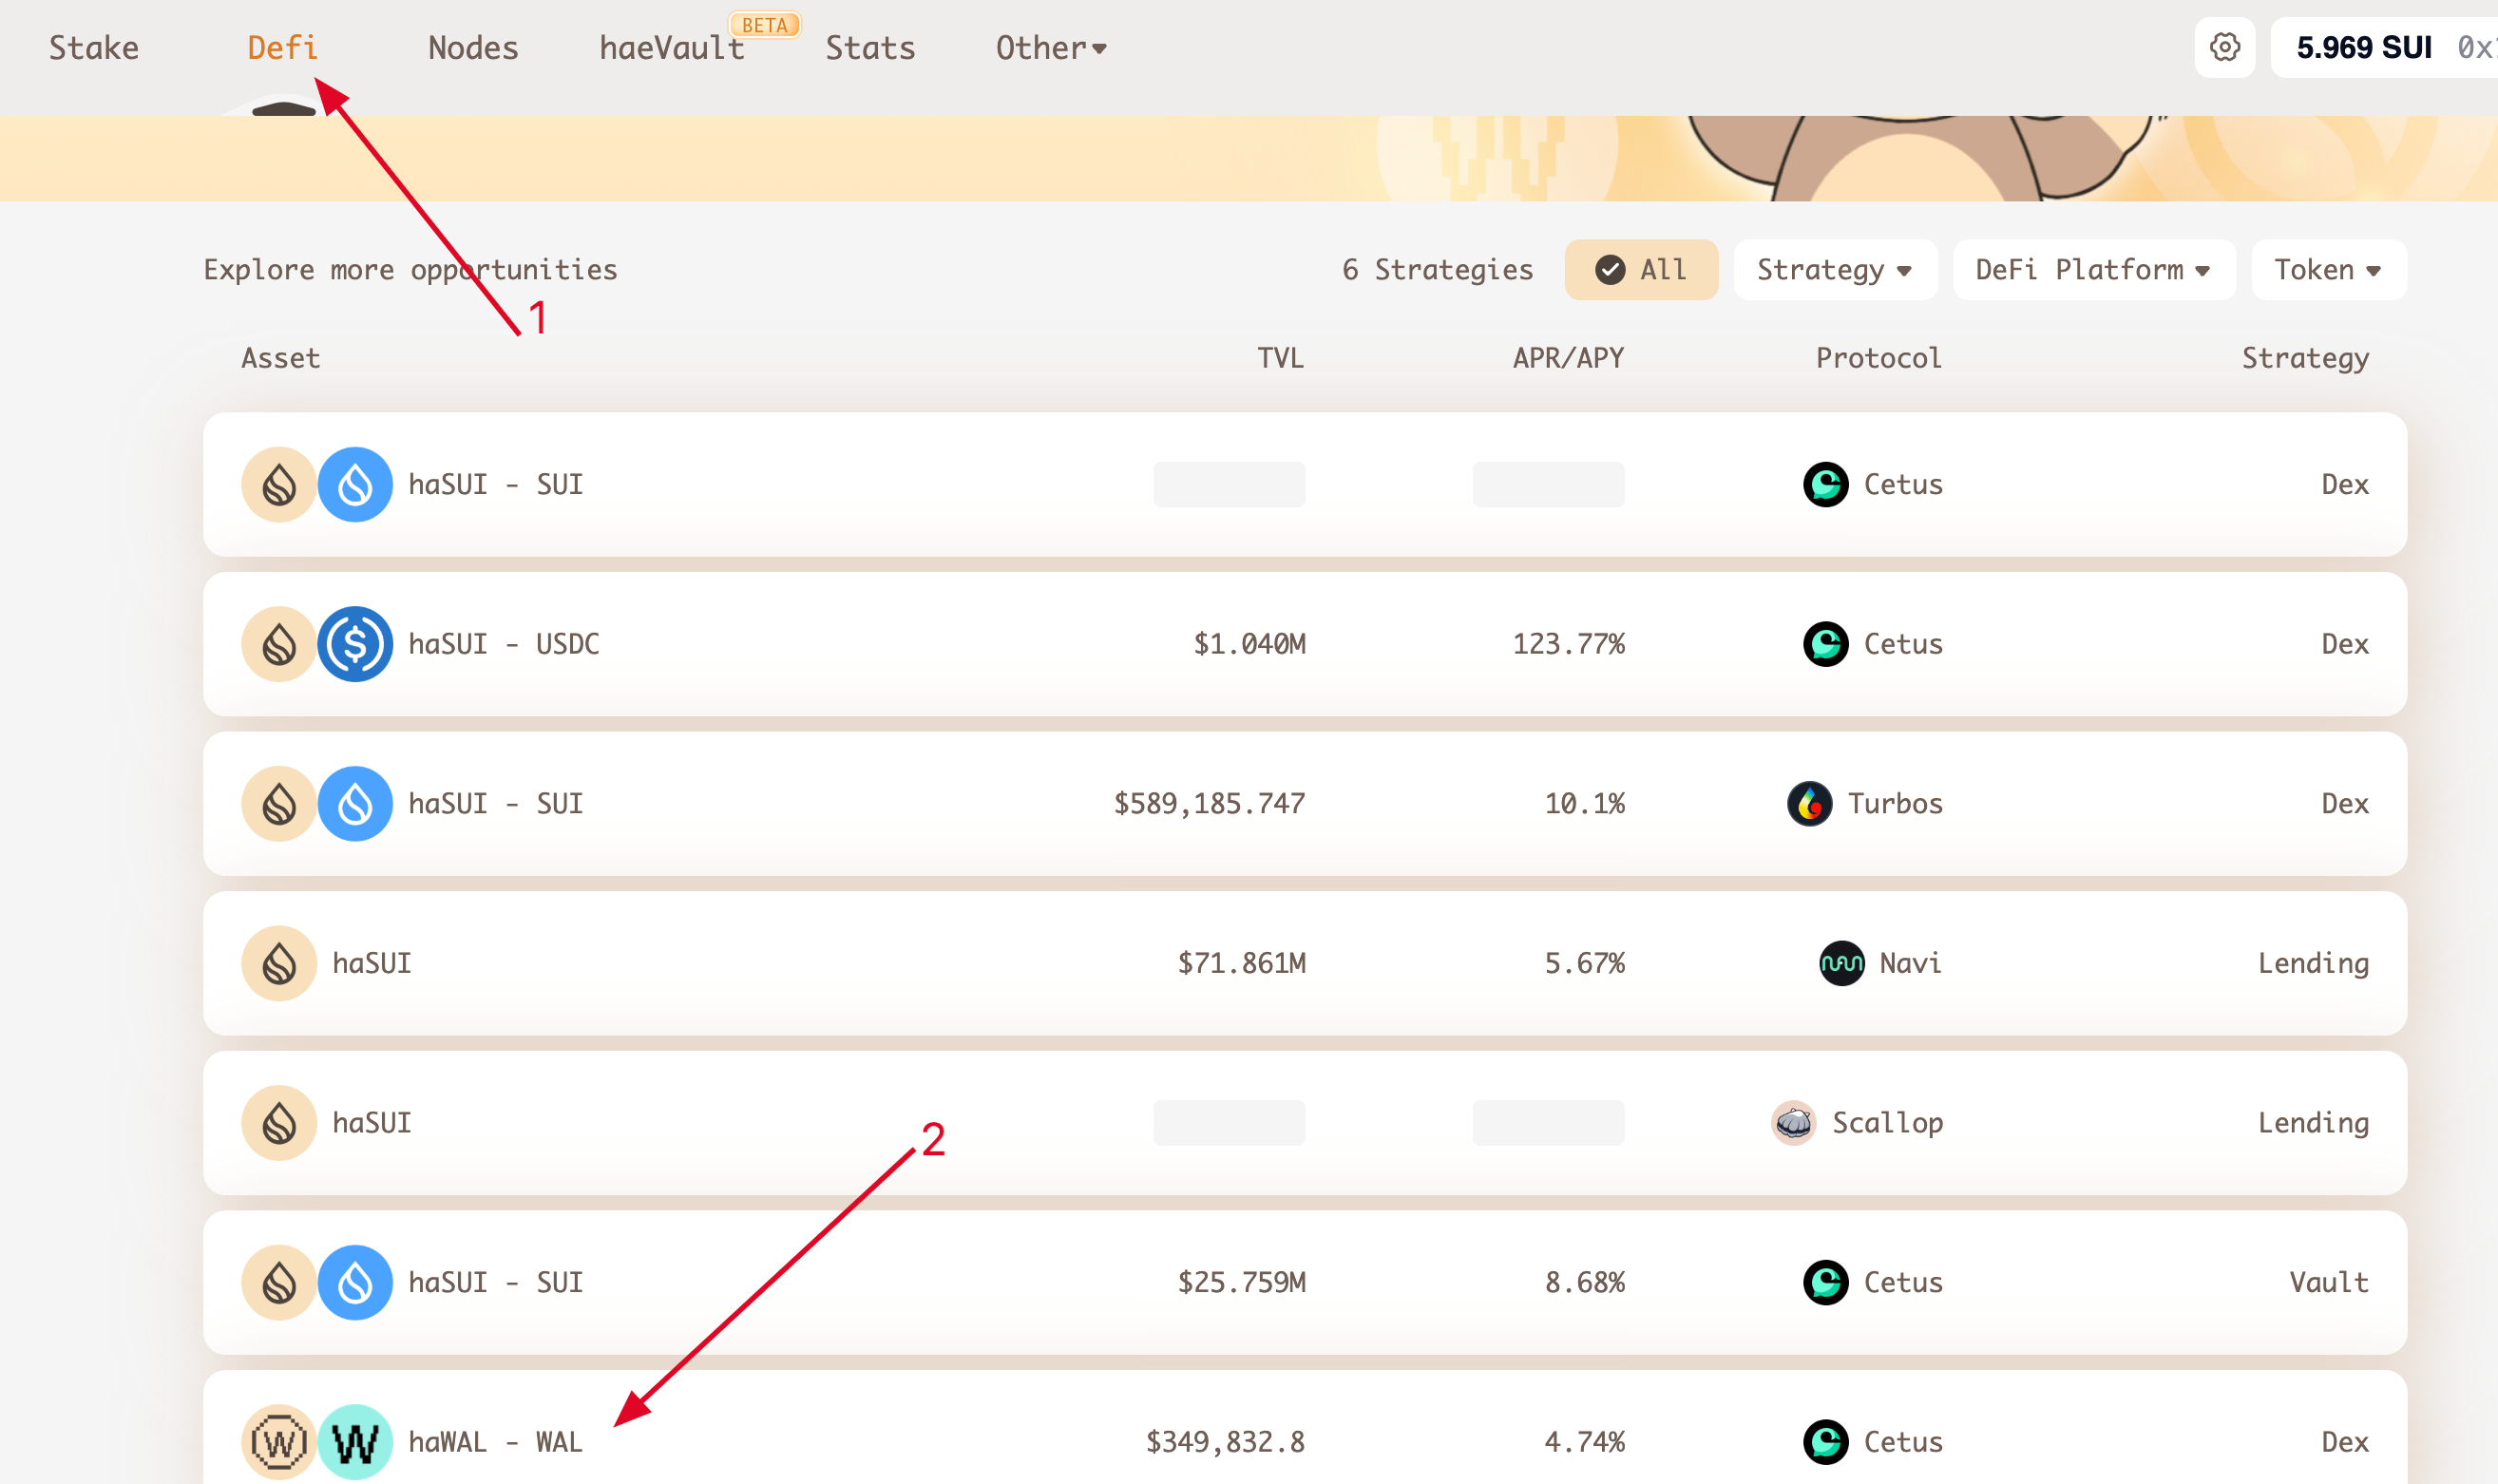The width and height of the screenshot is (2498, 1484).
Task: Click the Navi protocol logo
Action: coord(1841,963)
